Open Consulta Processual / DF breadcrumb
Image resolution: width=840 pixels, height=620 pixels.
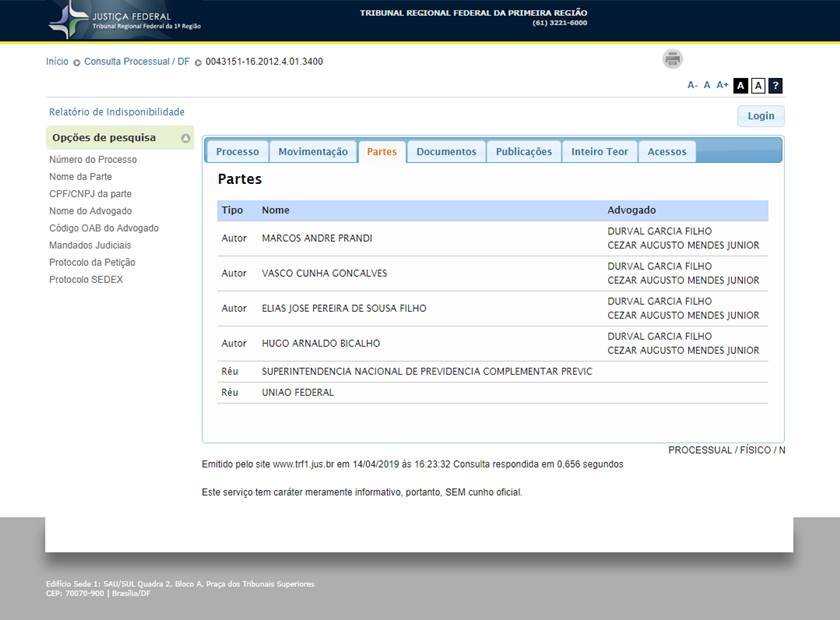(137, 62)
